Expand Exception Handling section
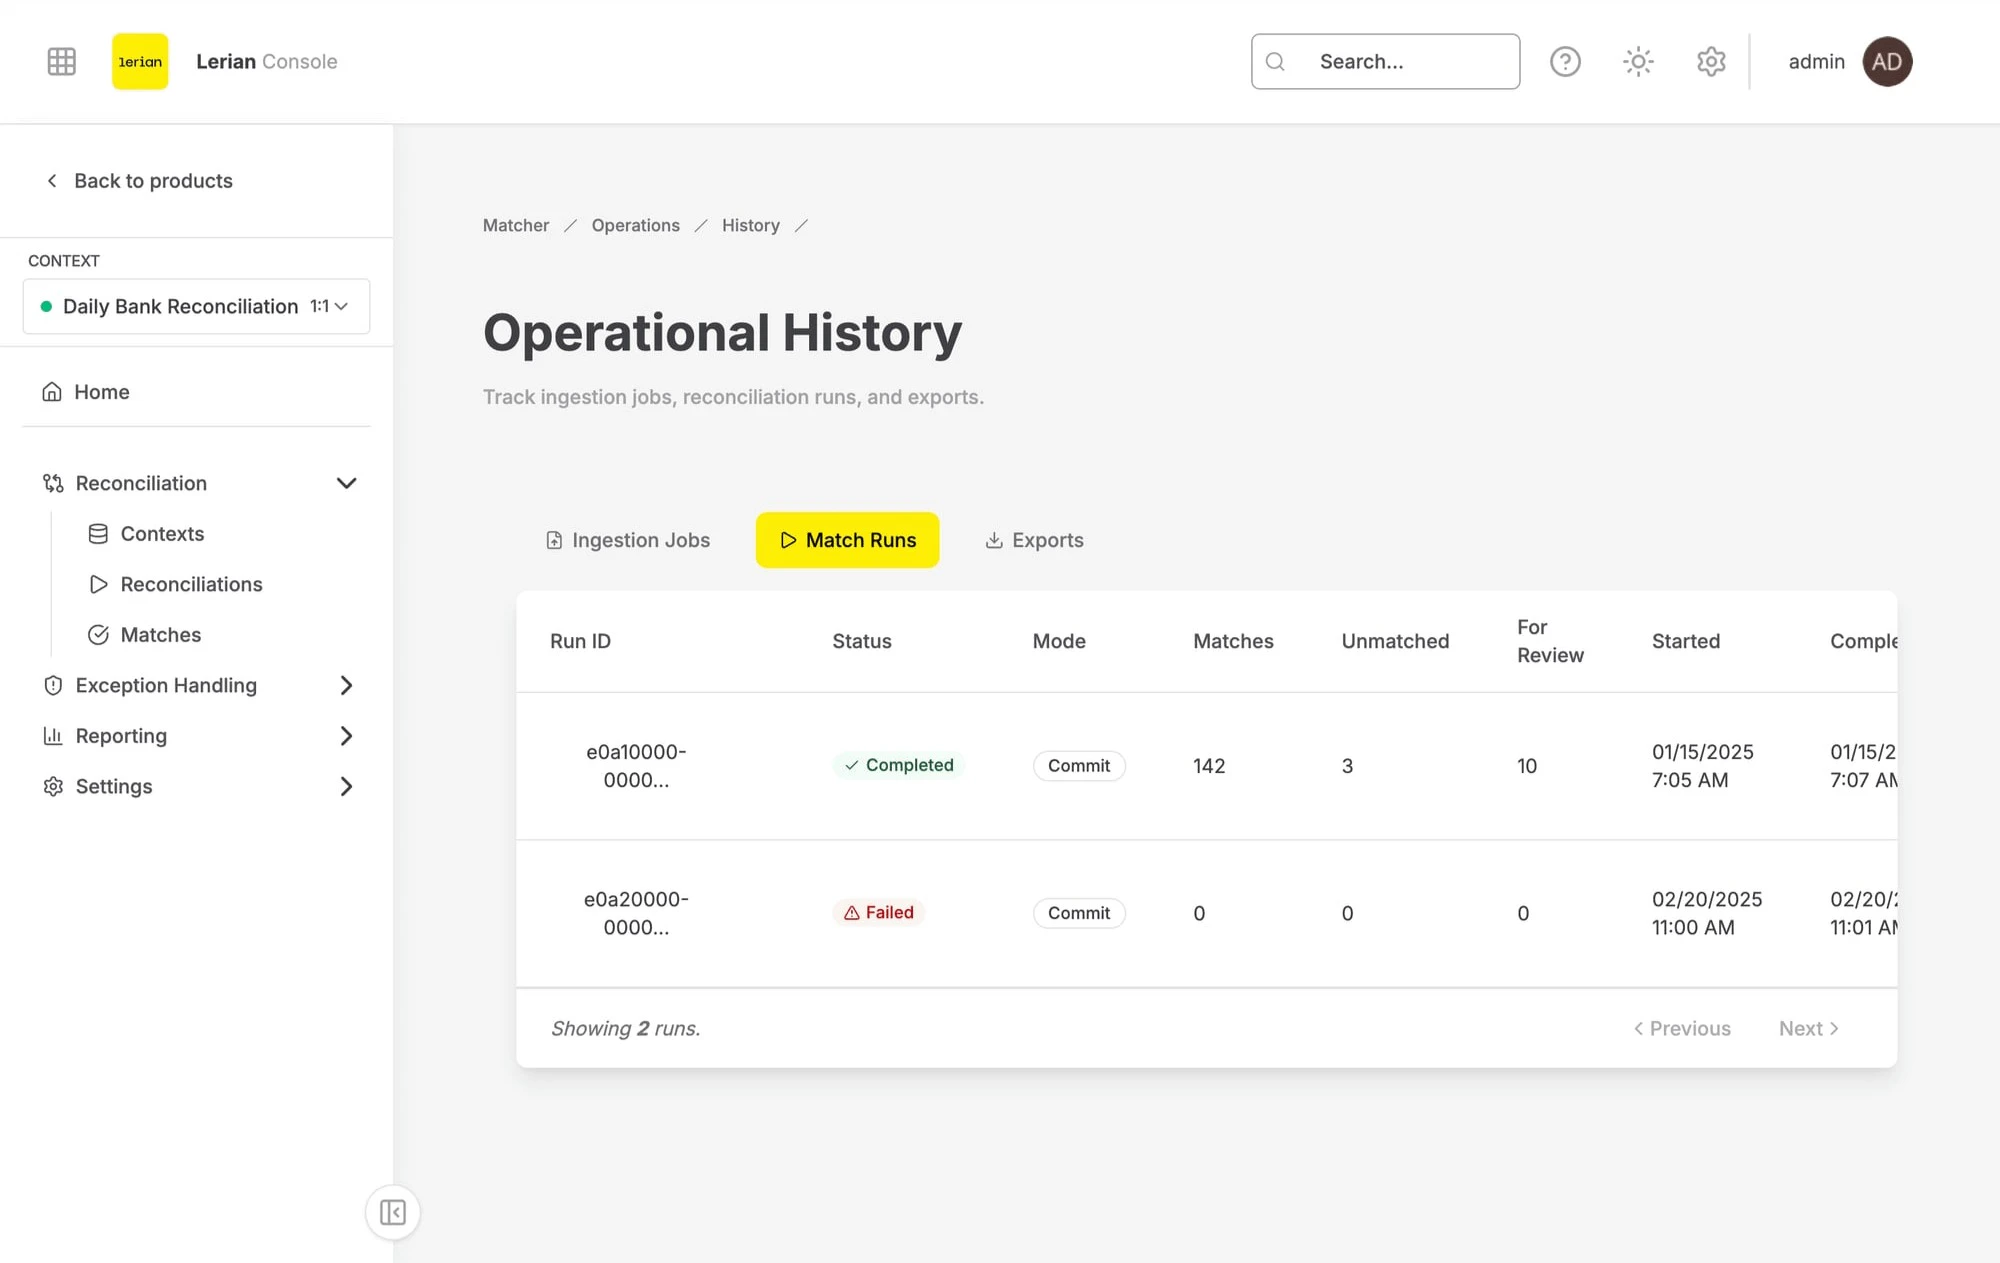The width and height of the screenshot is (2000, 1263). click(346, 685)
